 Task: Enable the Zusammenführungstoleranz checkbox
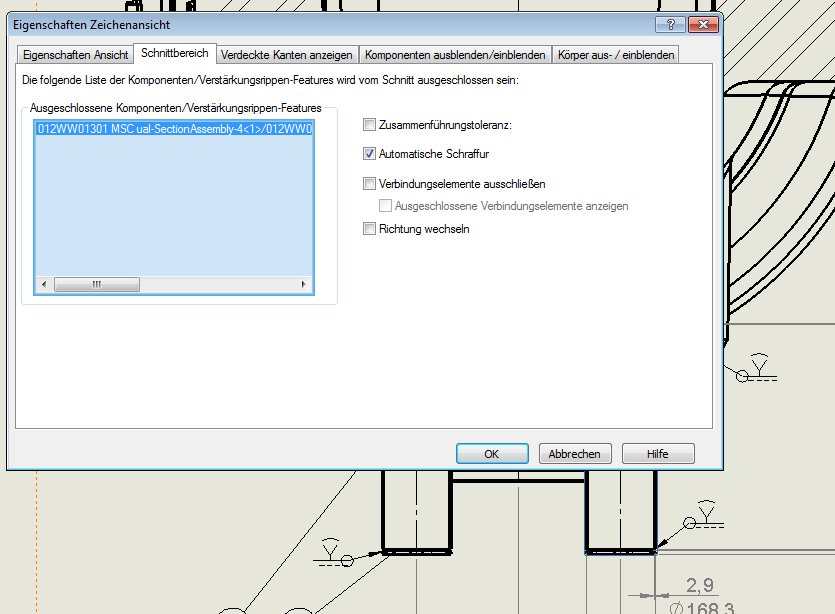pyautogui.click(x=370, y=125)
